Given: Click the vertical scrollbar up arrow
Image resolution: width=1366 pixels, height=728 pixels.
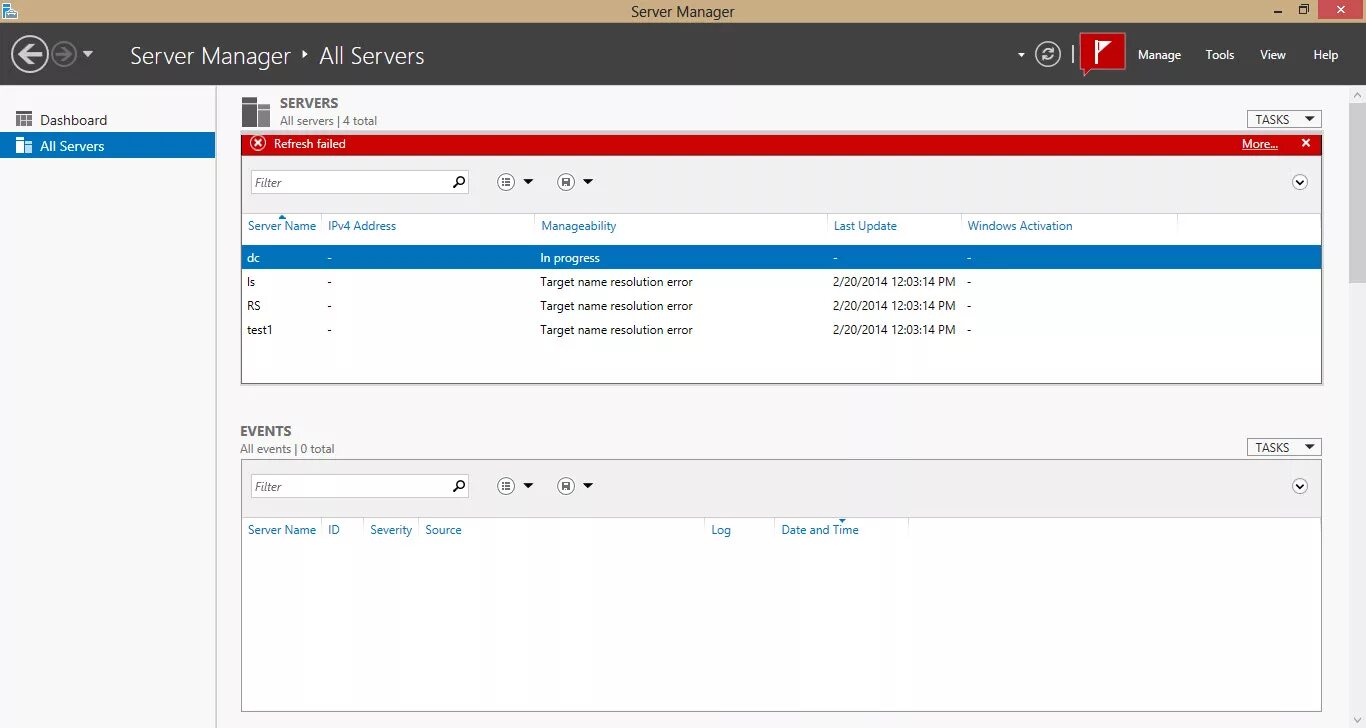Looking at the screenshot, I should tap(1357, 94).
